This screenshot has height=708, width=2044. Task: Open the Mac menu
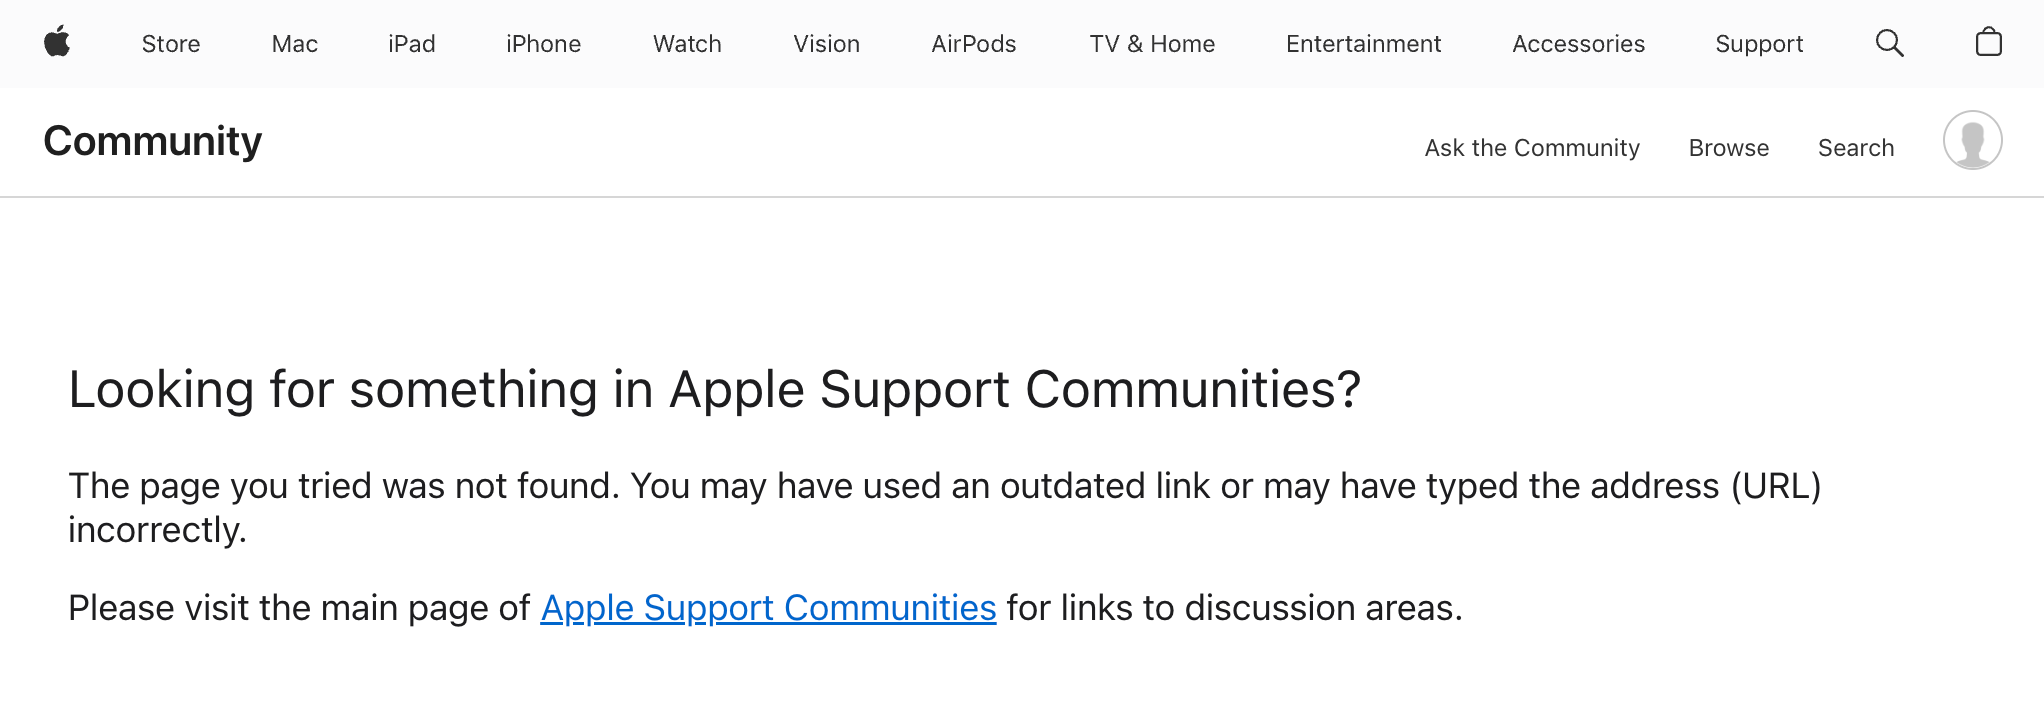[x=295, y=44]
